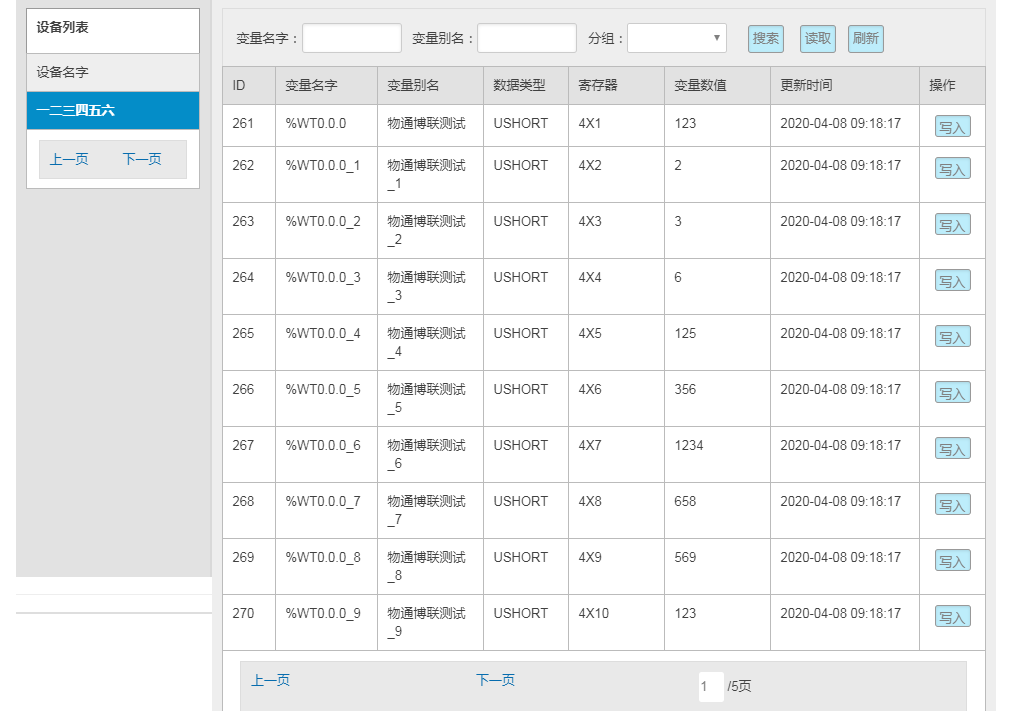Viewport: 1031px width, 711px height.
Task: Click 写入 for row ID 267
Action: (x=952, y=449)
